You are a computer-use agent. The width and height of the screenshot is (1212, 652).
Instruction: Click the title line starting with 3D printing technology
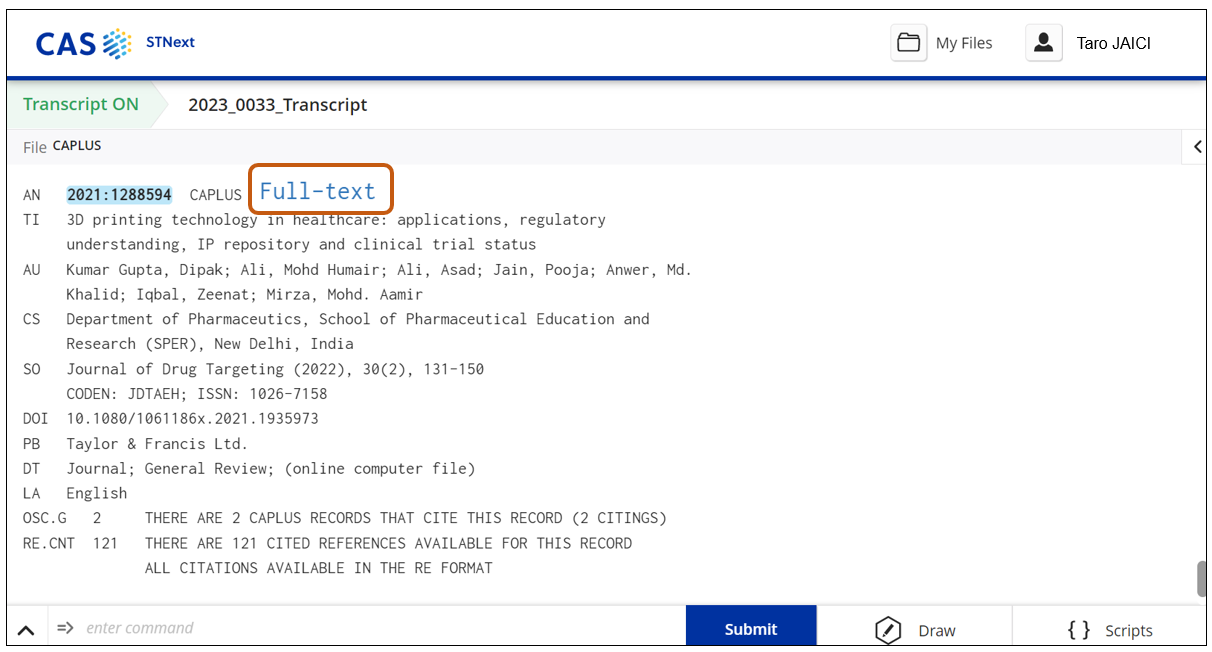336,219
